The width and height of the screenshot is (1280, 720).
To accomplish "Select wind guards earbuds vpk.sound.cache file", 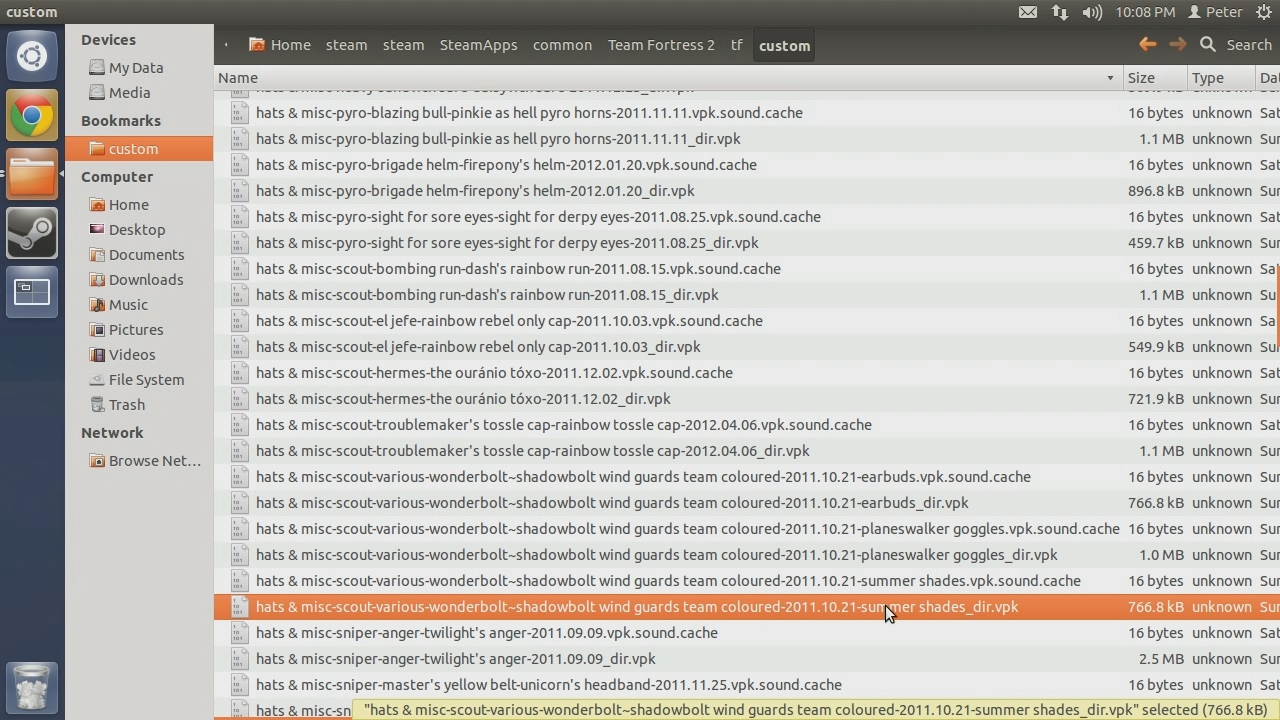I will point(643,477).
